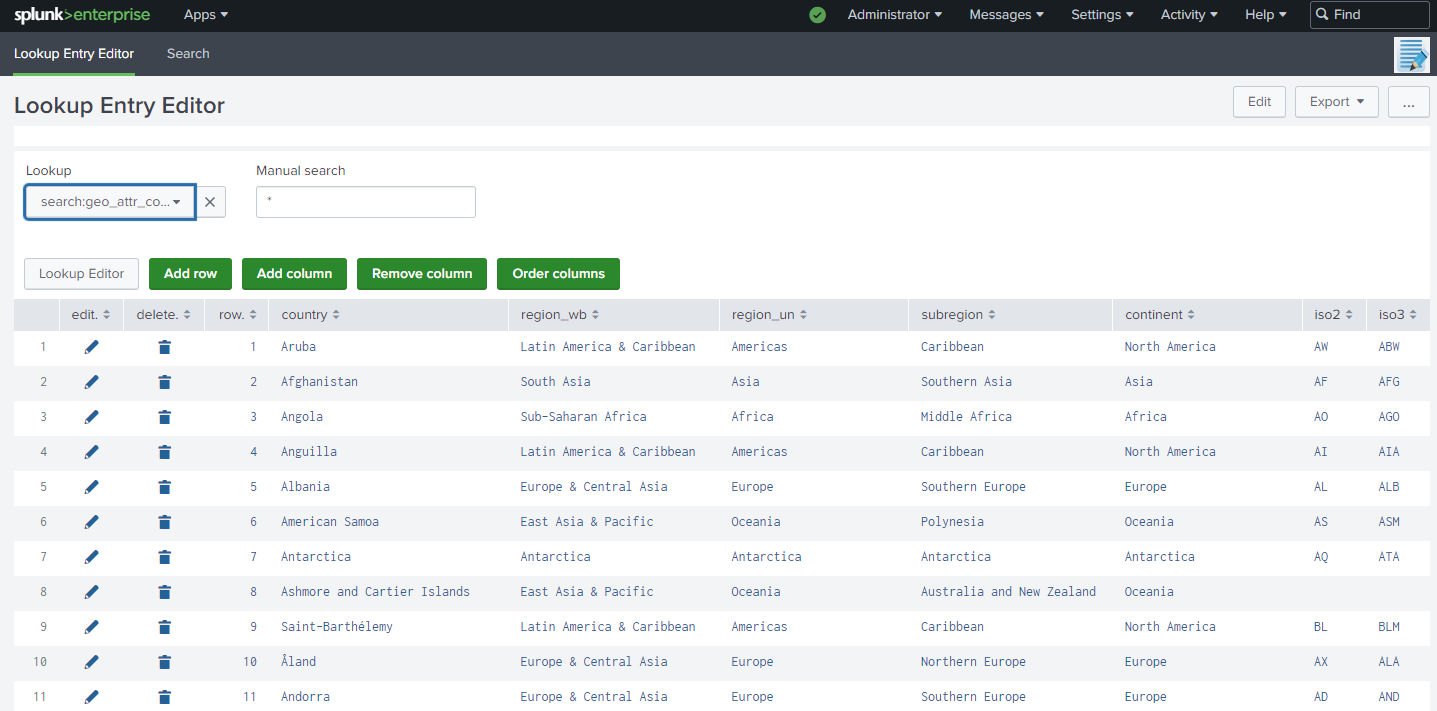Click the Find search box
This screenshot has height=711, width=1437.
click(x=1370, y=15)
